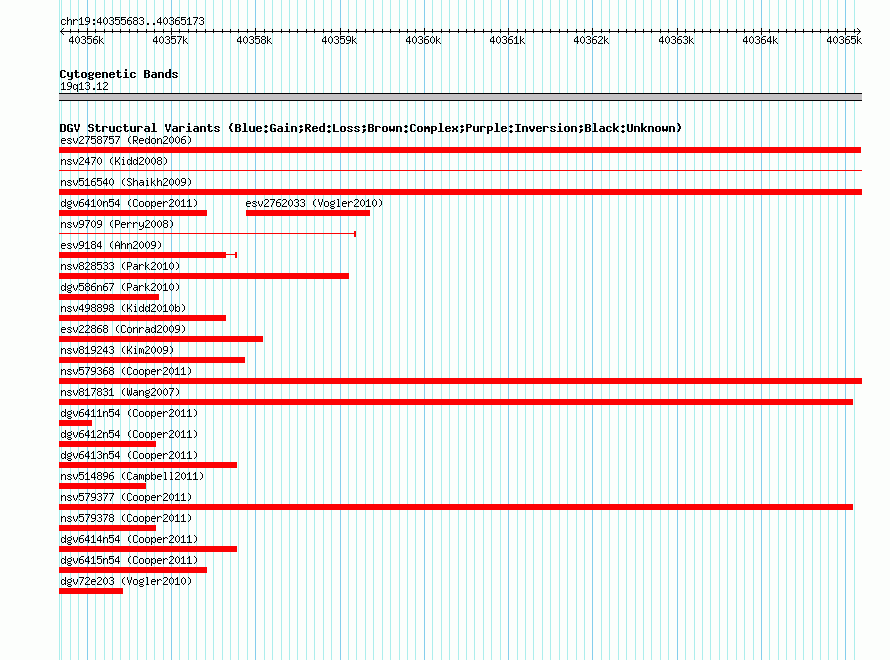
Task: Open esv2762033 (Vogler2010) variant label
Action: point(314,203)
